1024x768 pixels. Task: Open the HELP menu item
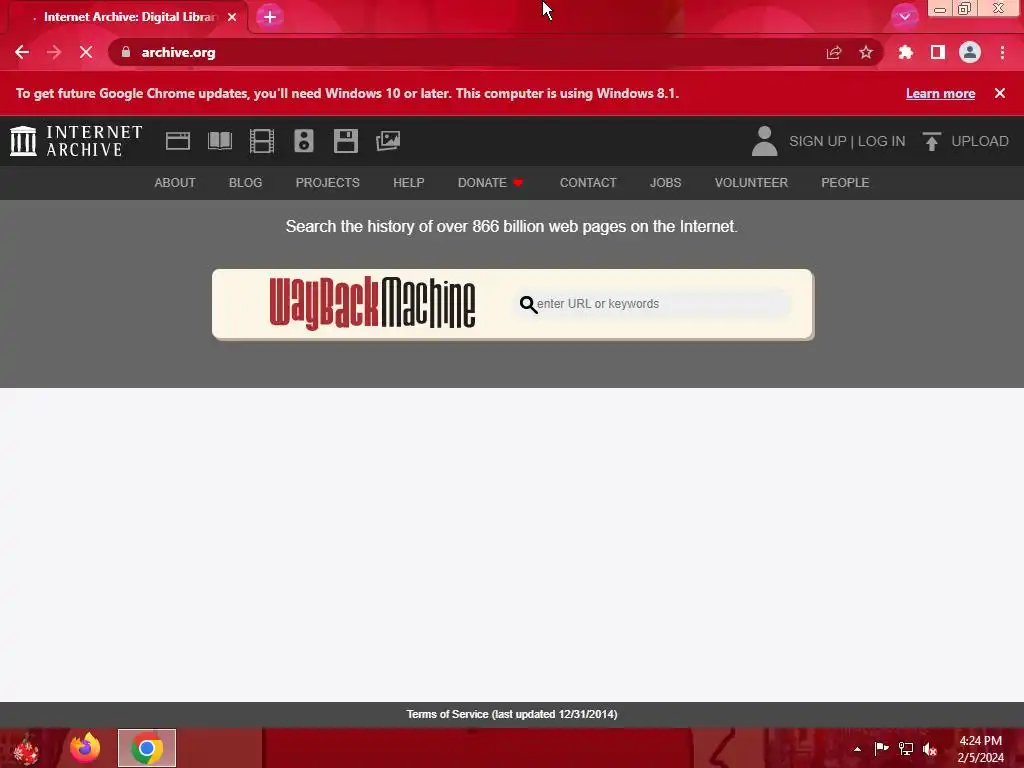click(x=409, y=183)
